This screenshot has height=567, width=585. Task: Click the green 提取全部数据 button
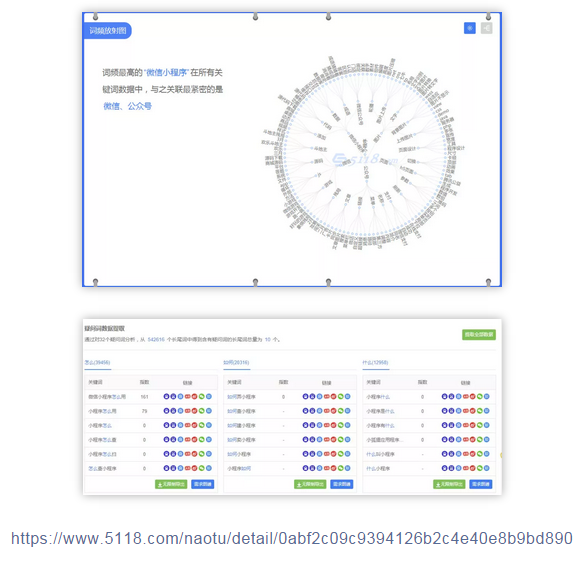tap(479, 334)
